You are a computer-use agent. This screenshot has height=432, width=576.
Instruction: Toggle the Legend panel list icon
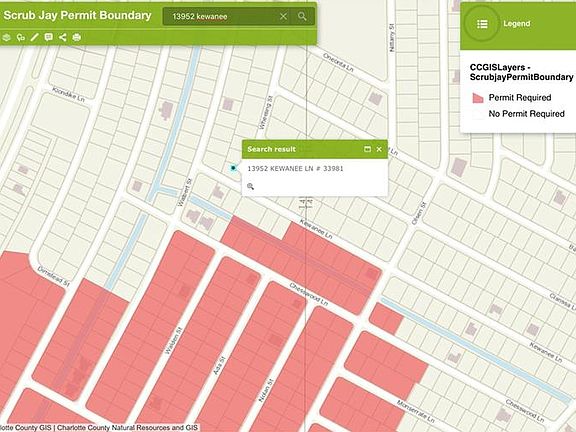[x=482, y=24]
